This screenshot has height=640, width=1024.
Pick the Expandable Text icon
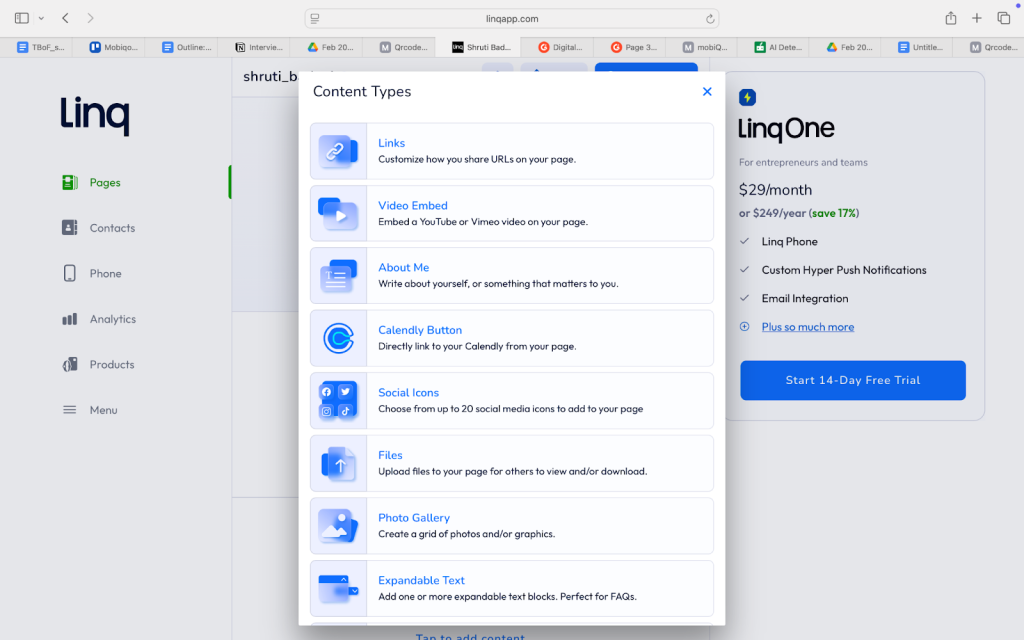pos(338,588)
